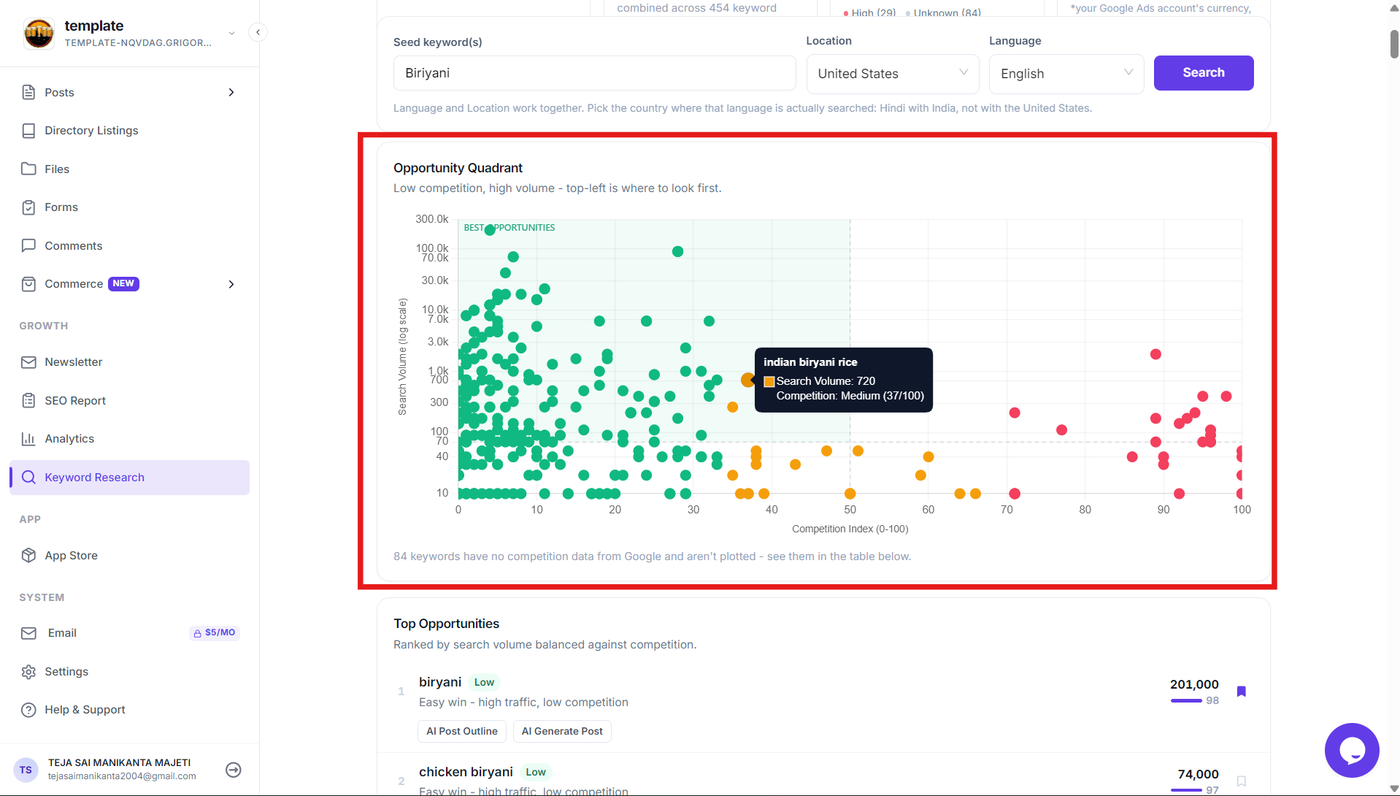This screenshot has width=1400, height=796.
Task: Click the orange indian biryani rice data point
Action: click(748, 380)
